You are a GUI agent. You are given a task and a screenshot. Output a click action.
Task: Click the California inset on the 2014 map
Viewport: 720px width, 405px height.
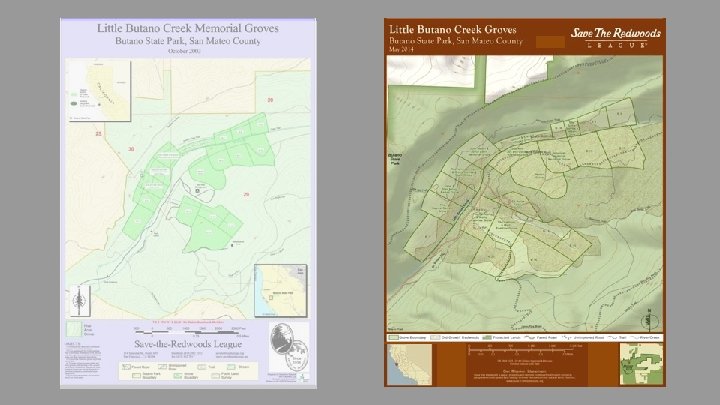point(410,365)
